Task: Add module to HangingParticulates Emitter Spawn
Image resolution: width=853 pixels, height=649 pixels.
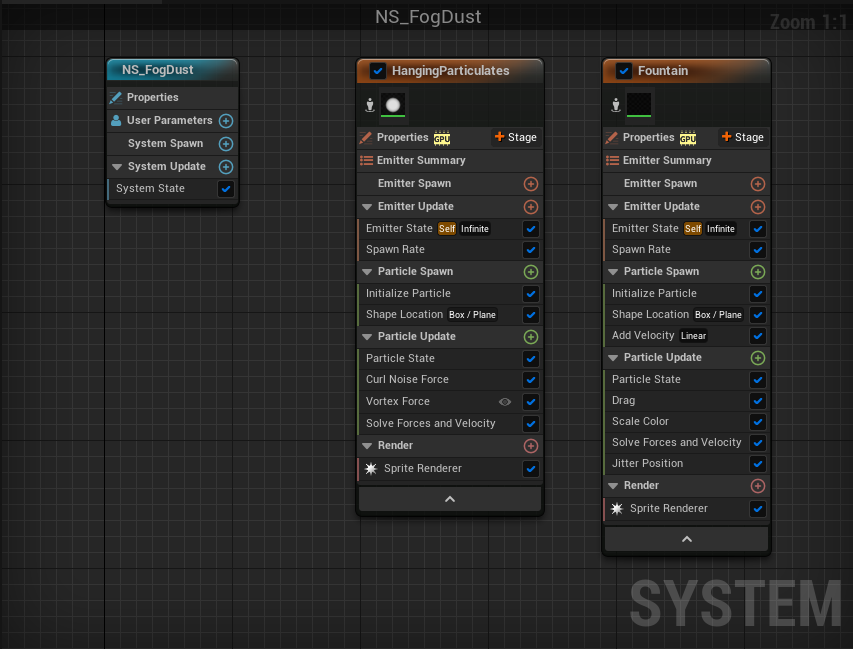Action: pos(531,184)
